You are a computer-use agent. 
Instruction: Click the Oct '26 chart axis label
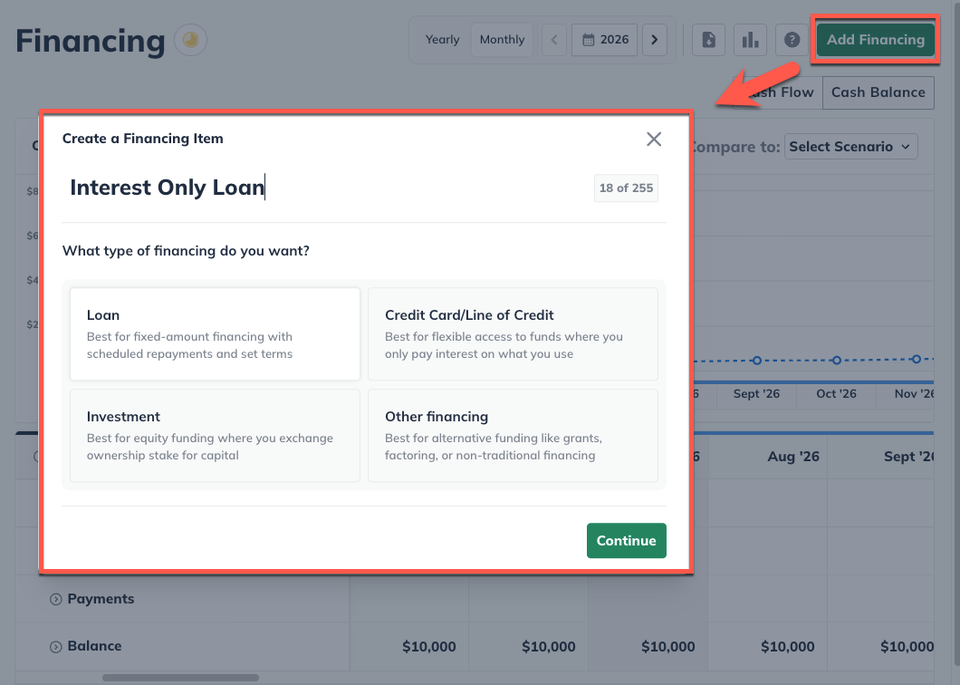point(836,394)
